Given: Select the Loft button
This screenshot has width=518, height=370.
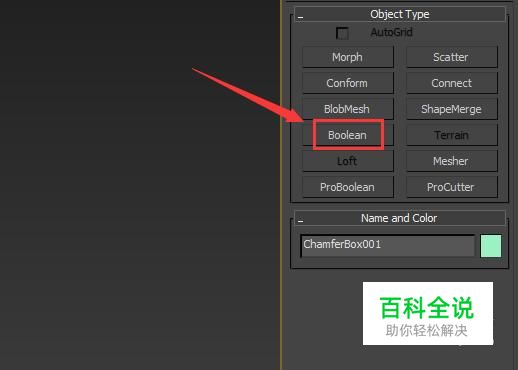Looking at the screenshot, I should pyautogui.click(x=348, y=161).
